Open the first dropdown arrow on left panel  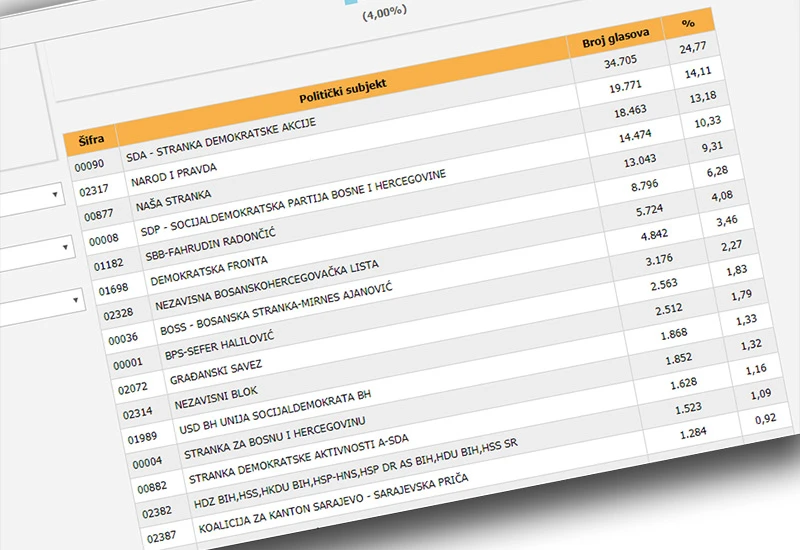tap(55, 194)
